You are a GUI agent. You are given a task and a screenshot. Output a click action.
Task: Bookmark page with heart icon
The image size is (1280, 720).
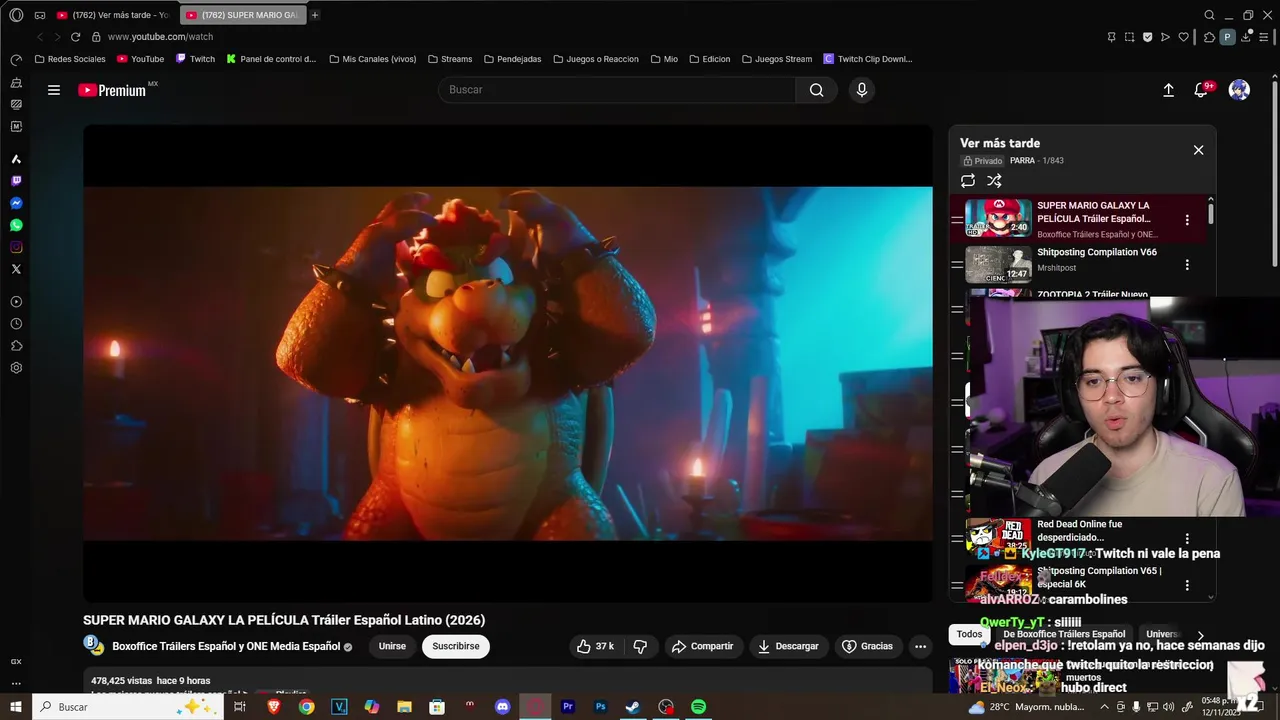click(1184, 37)
